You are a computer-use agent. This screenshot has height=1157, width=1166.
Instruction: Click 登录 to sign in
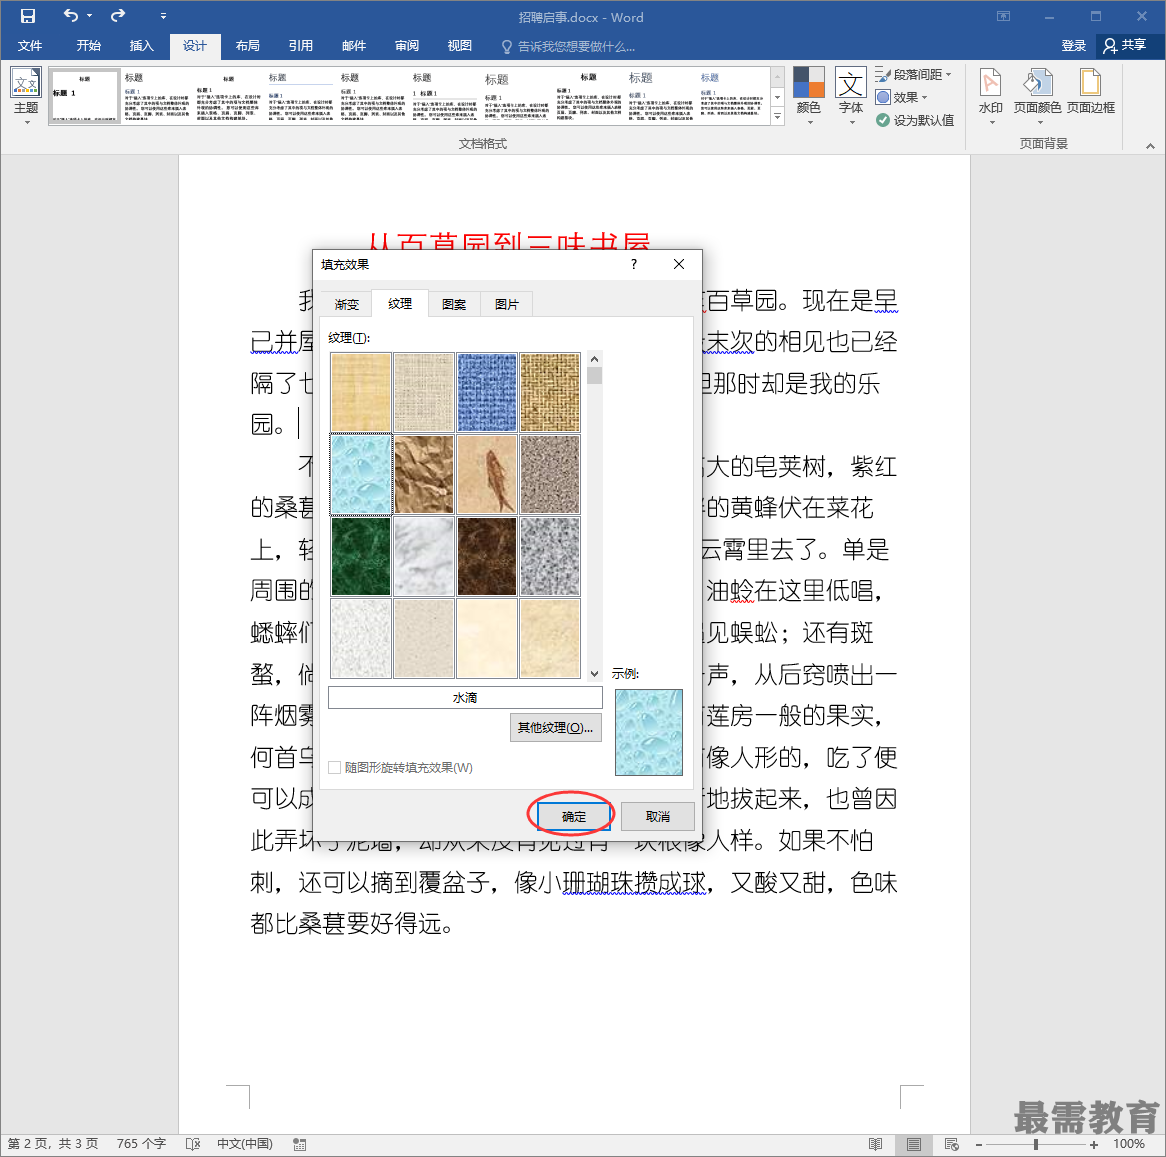(x=1074, y=46)
